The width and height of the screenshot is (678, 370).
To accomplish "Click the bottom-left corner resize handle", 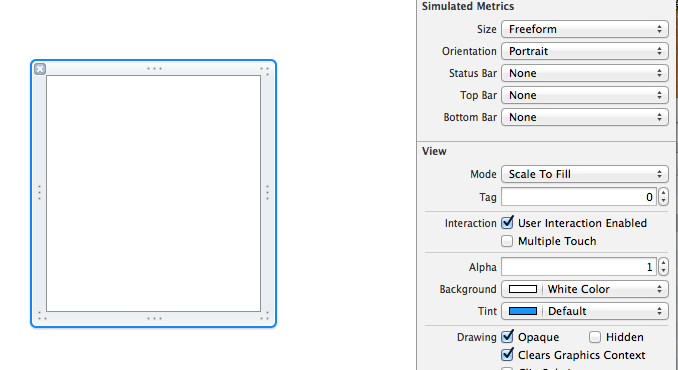I will [42, 316].
